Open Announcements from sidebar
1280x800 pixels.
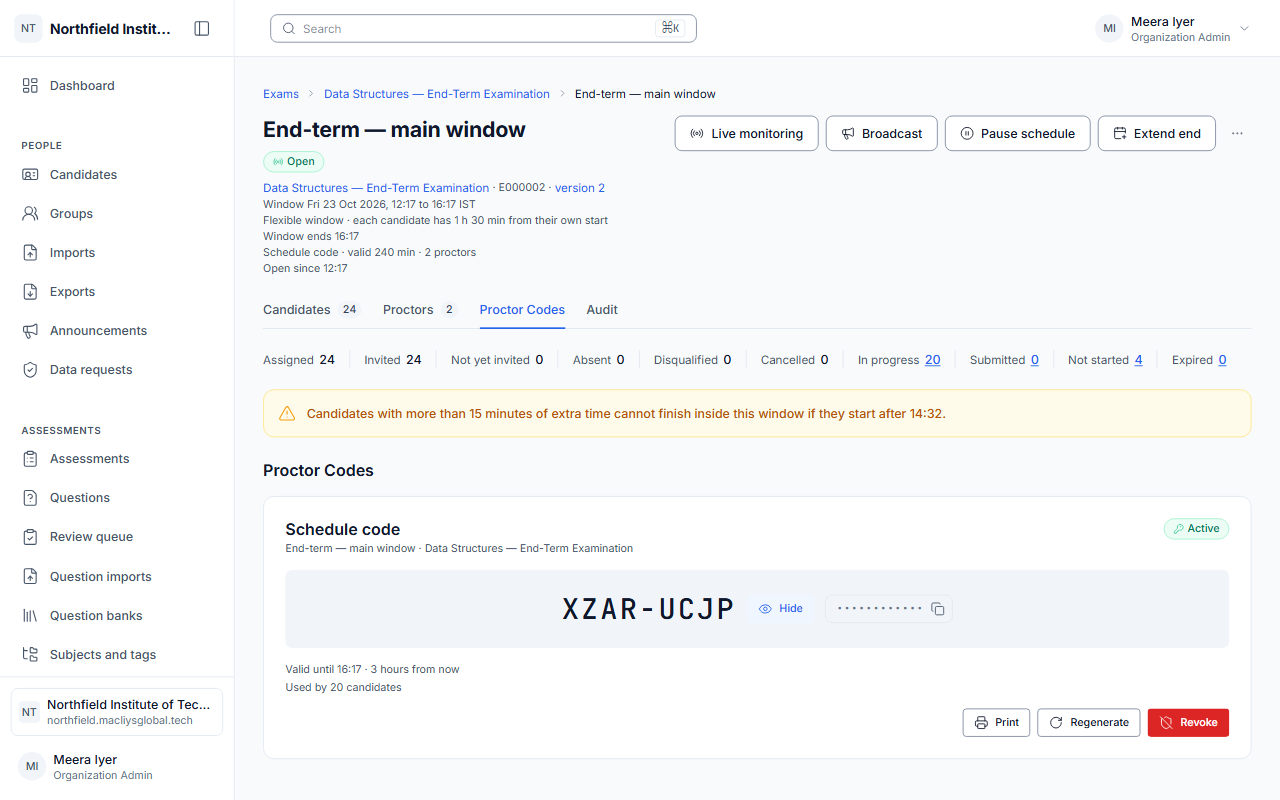[x=117, y=331]
